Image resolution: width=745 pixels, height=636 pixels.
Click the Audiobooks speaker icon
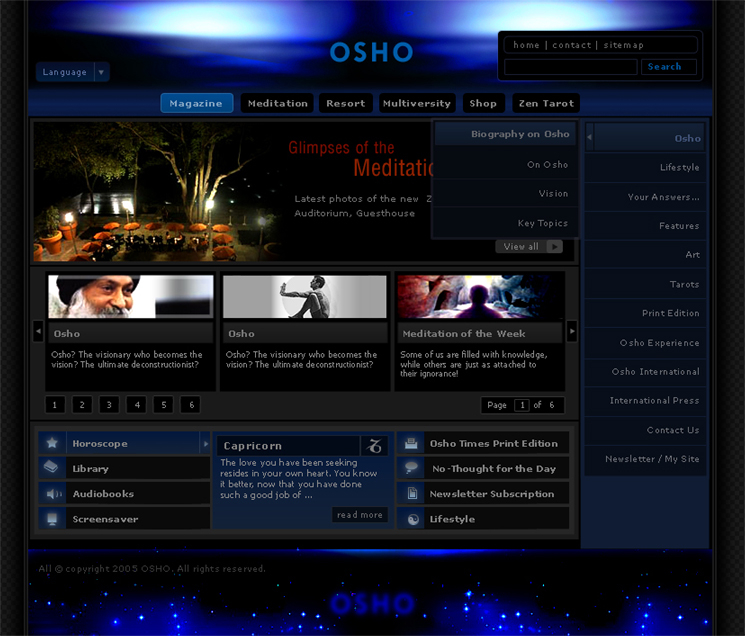point(52,494)
